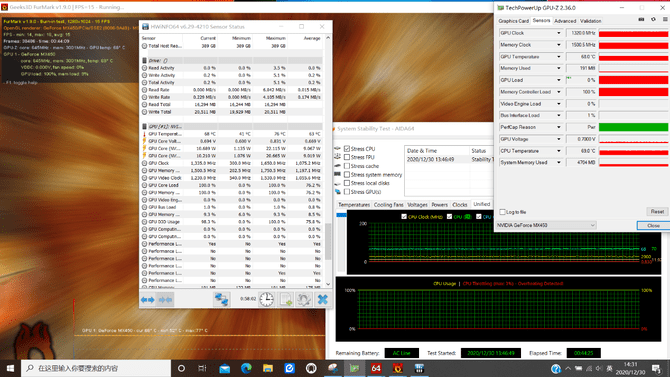Enable the Stress FPU checkbox
This screenshot has height=377, width=670.
coord(347,157)
